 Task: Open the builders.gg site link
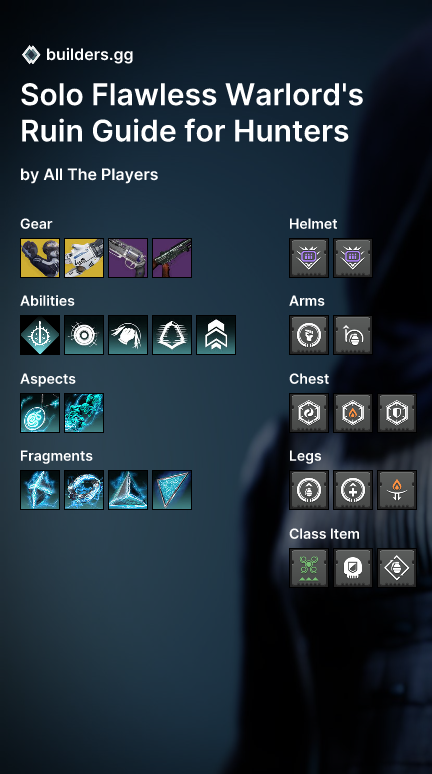(89, 55)
